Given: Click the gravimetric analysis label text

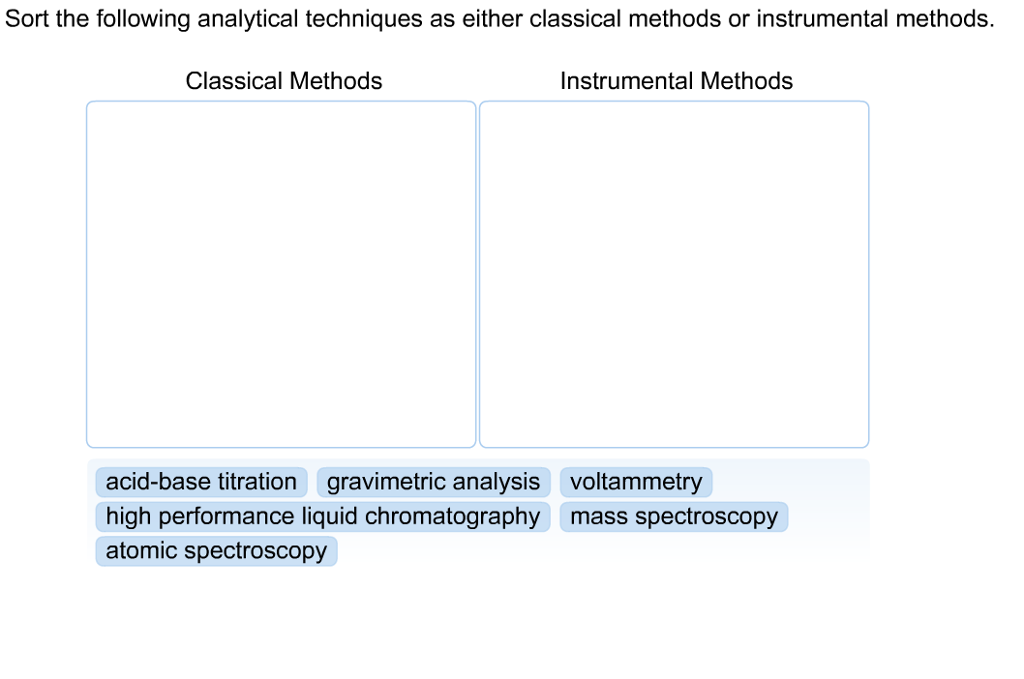Looking at the screenshot, I should (432, 482).
